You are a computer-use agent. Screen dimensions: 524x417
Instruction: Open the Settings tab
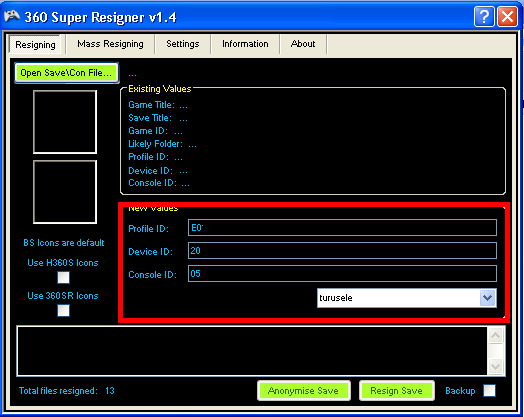(182, 44)
